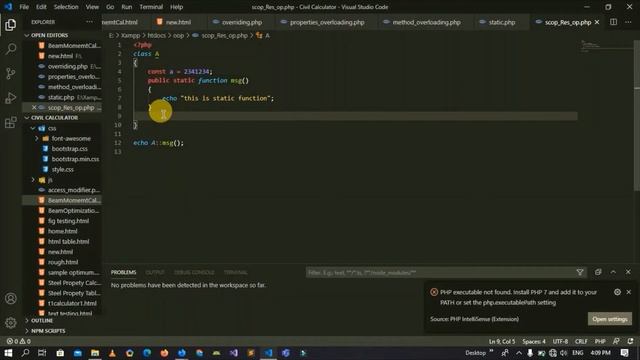This screenshot has width=640, height=360.
Task: Show hidden system tray icons
Action: pos(519,353)
